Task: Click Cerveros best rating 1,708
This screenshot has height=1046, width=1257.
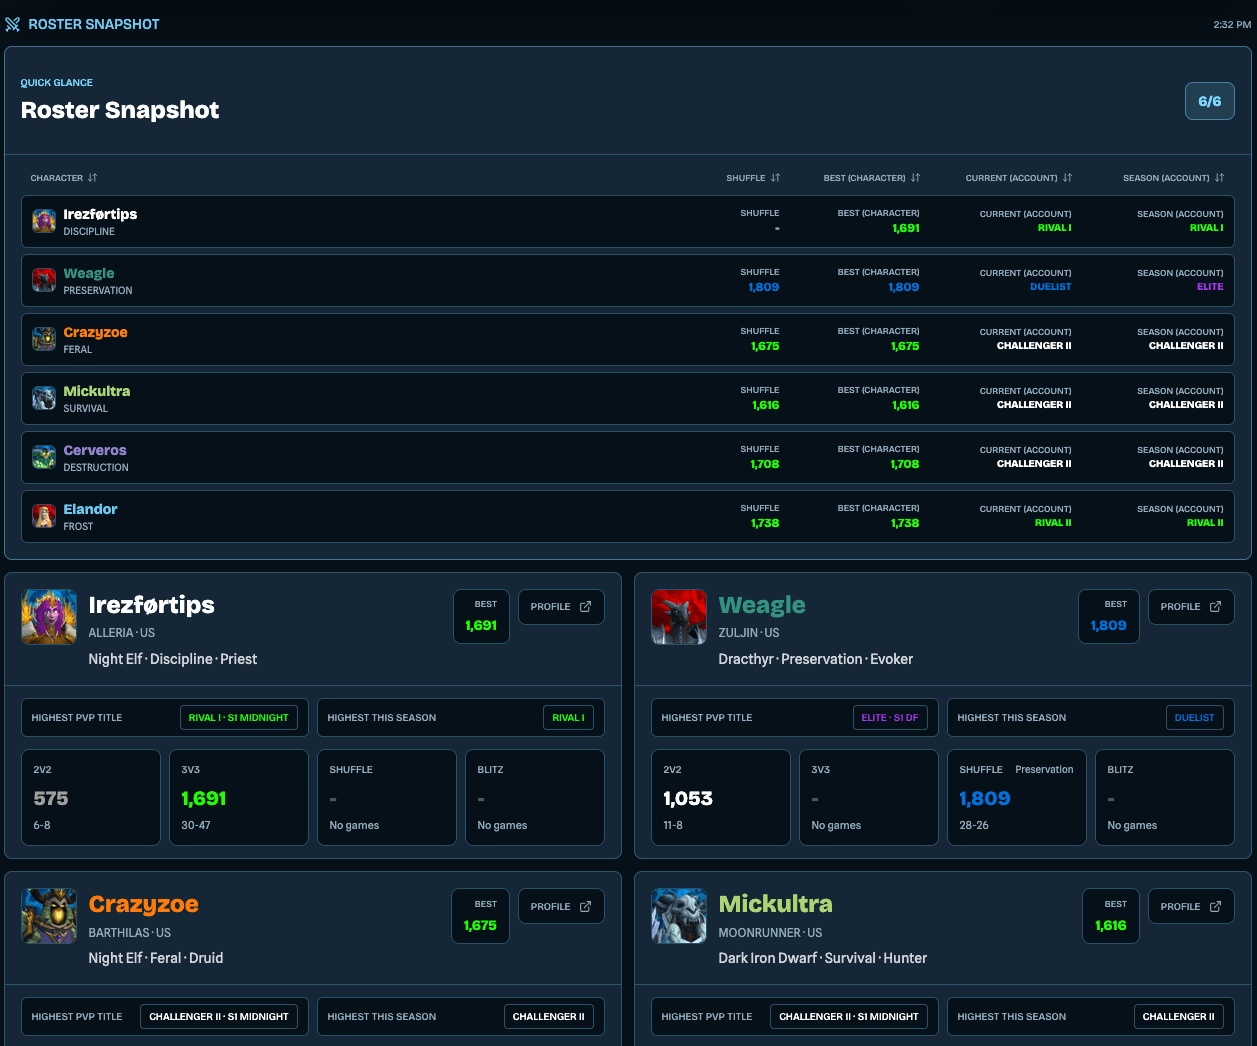Action: point(905,464)
